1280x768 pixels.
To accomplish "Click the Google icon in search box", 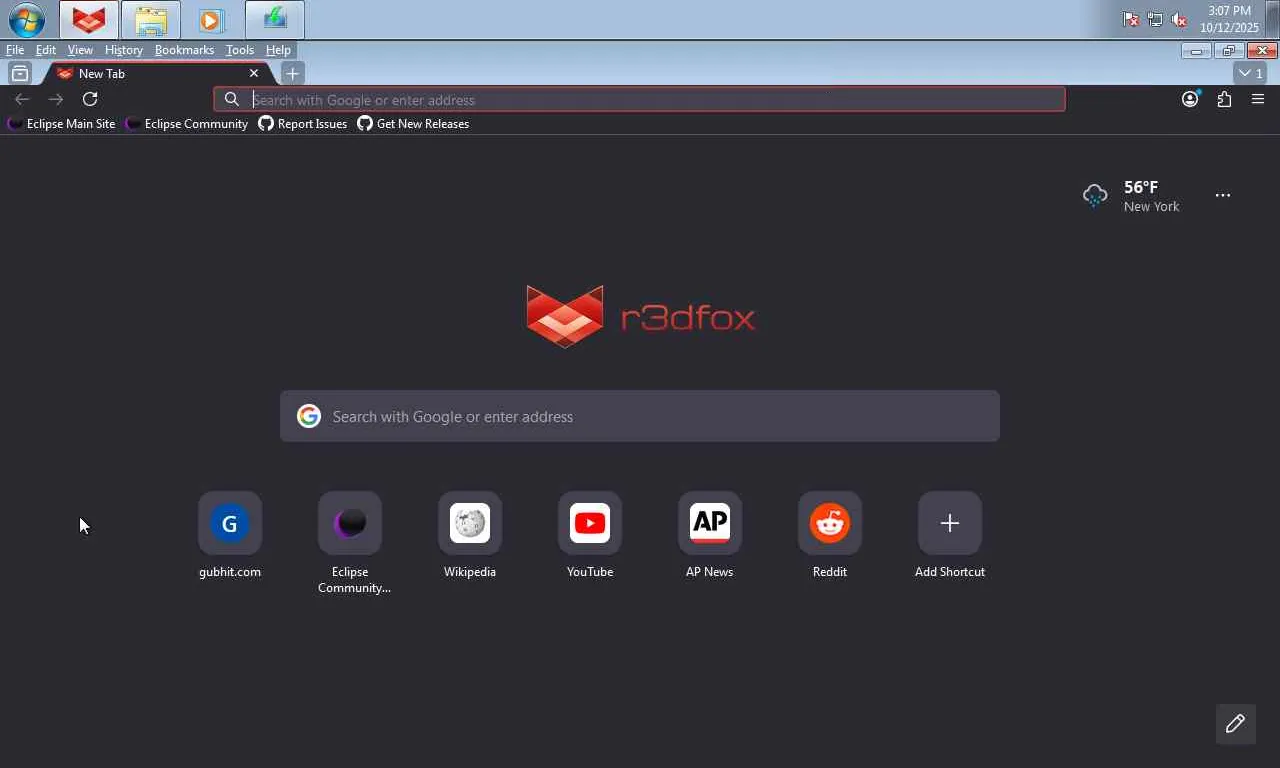I will (x=309, y=416).
